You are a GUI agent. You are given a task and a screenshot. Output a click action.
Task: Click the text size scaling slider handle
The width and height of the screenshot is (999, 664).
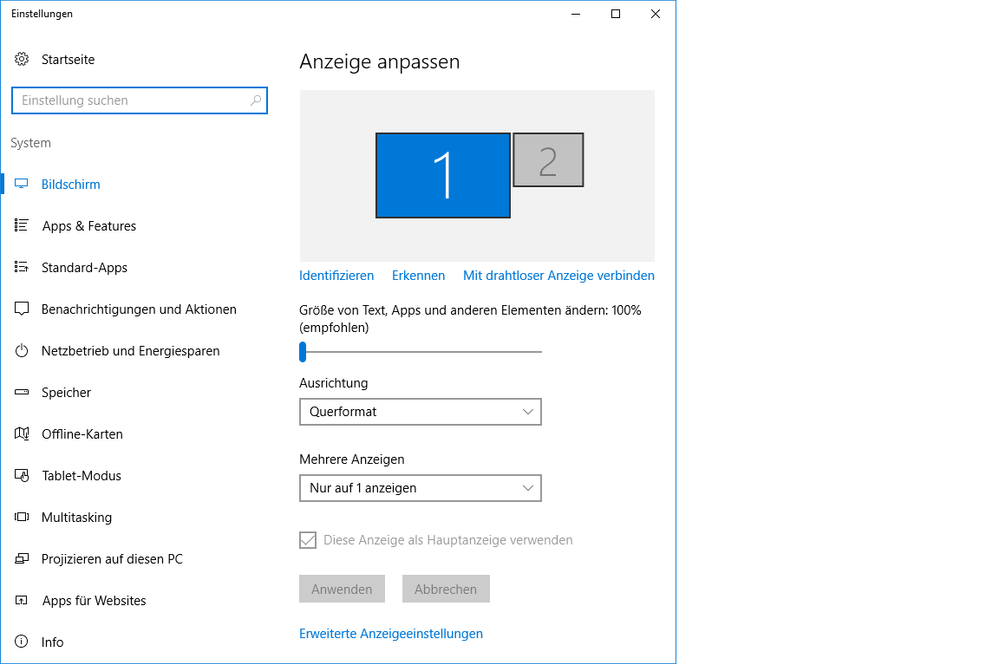[x=303, y=352]
